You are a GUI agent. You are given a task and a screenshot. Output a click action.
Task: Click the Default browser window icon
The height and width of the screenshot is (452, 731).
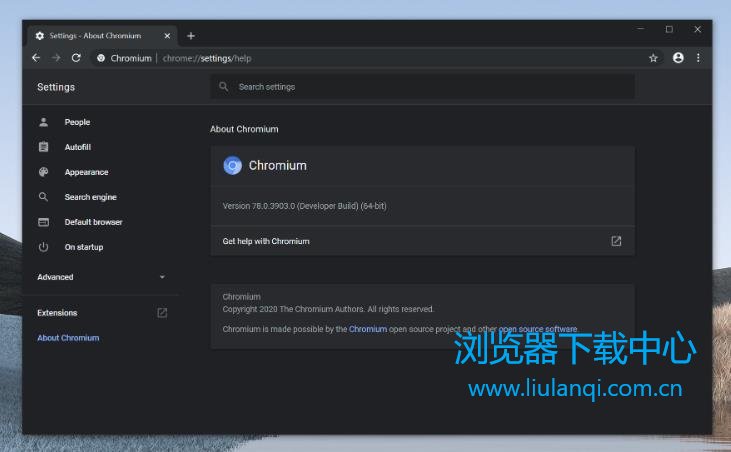(x=43, y=222)
